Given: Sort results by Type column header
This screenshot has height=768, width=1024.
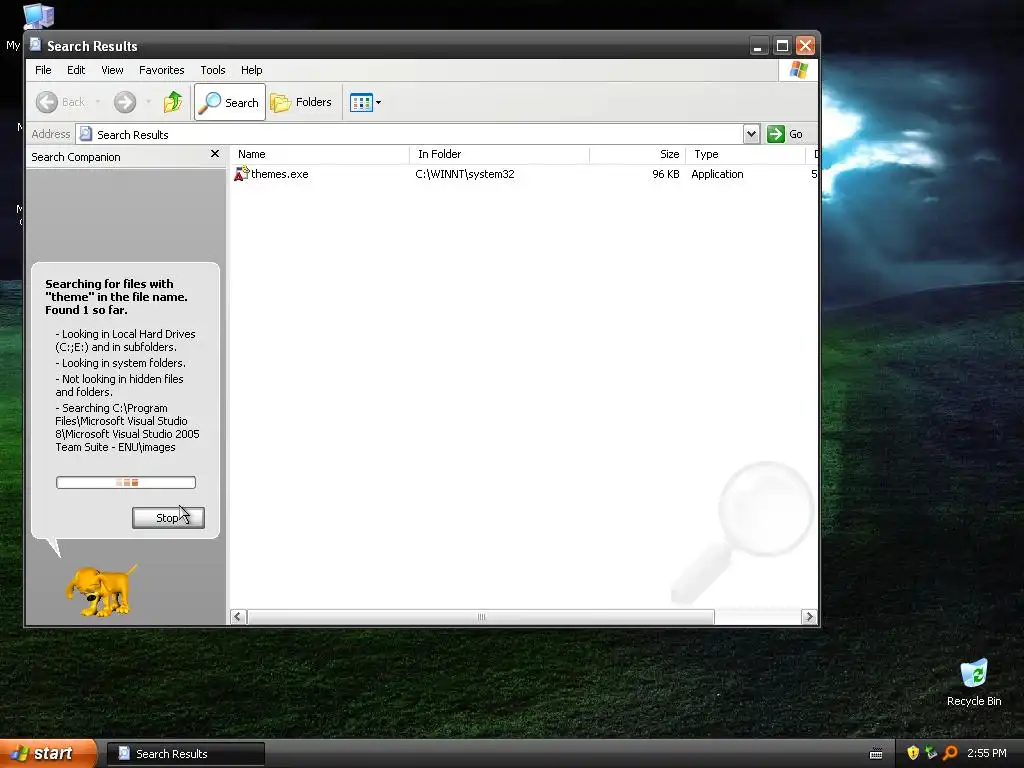Looking at the screenshot, I should [745, 154].
